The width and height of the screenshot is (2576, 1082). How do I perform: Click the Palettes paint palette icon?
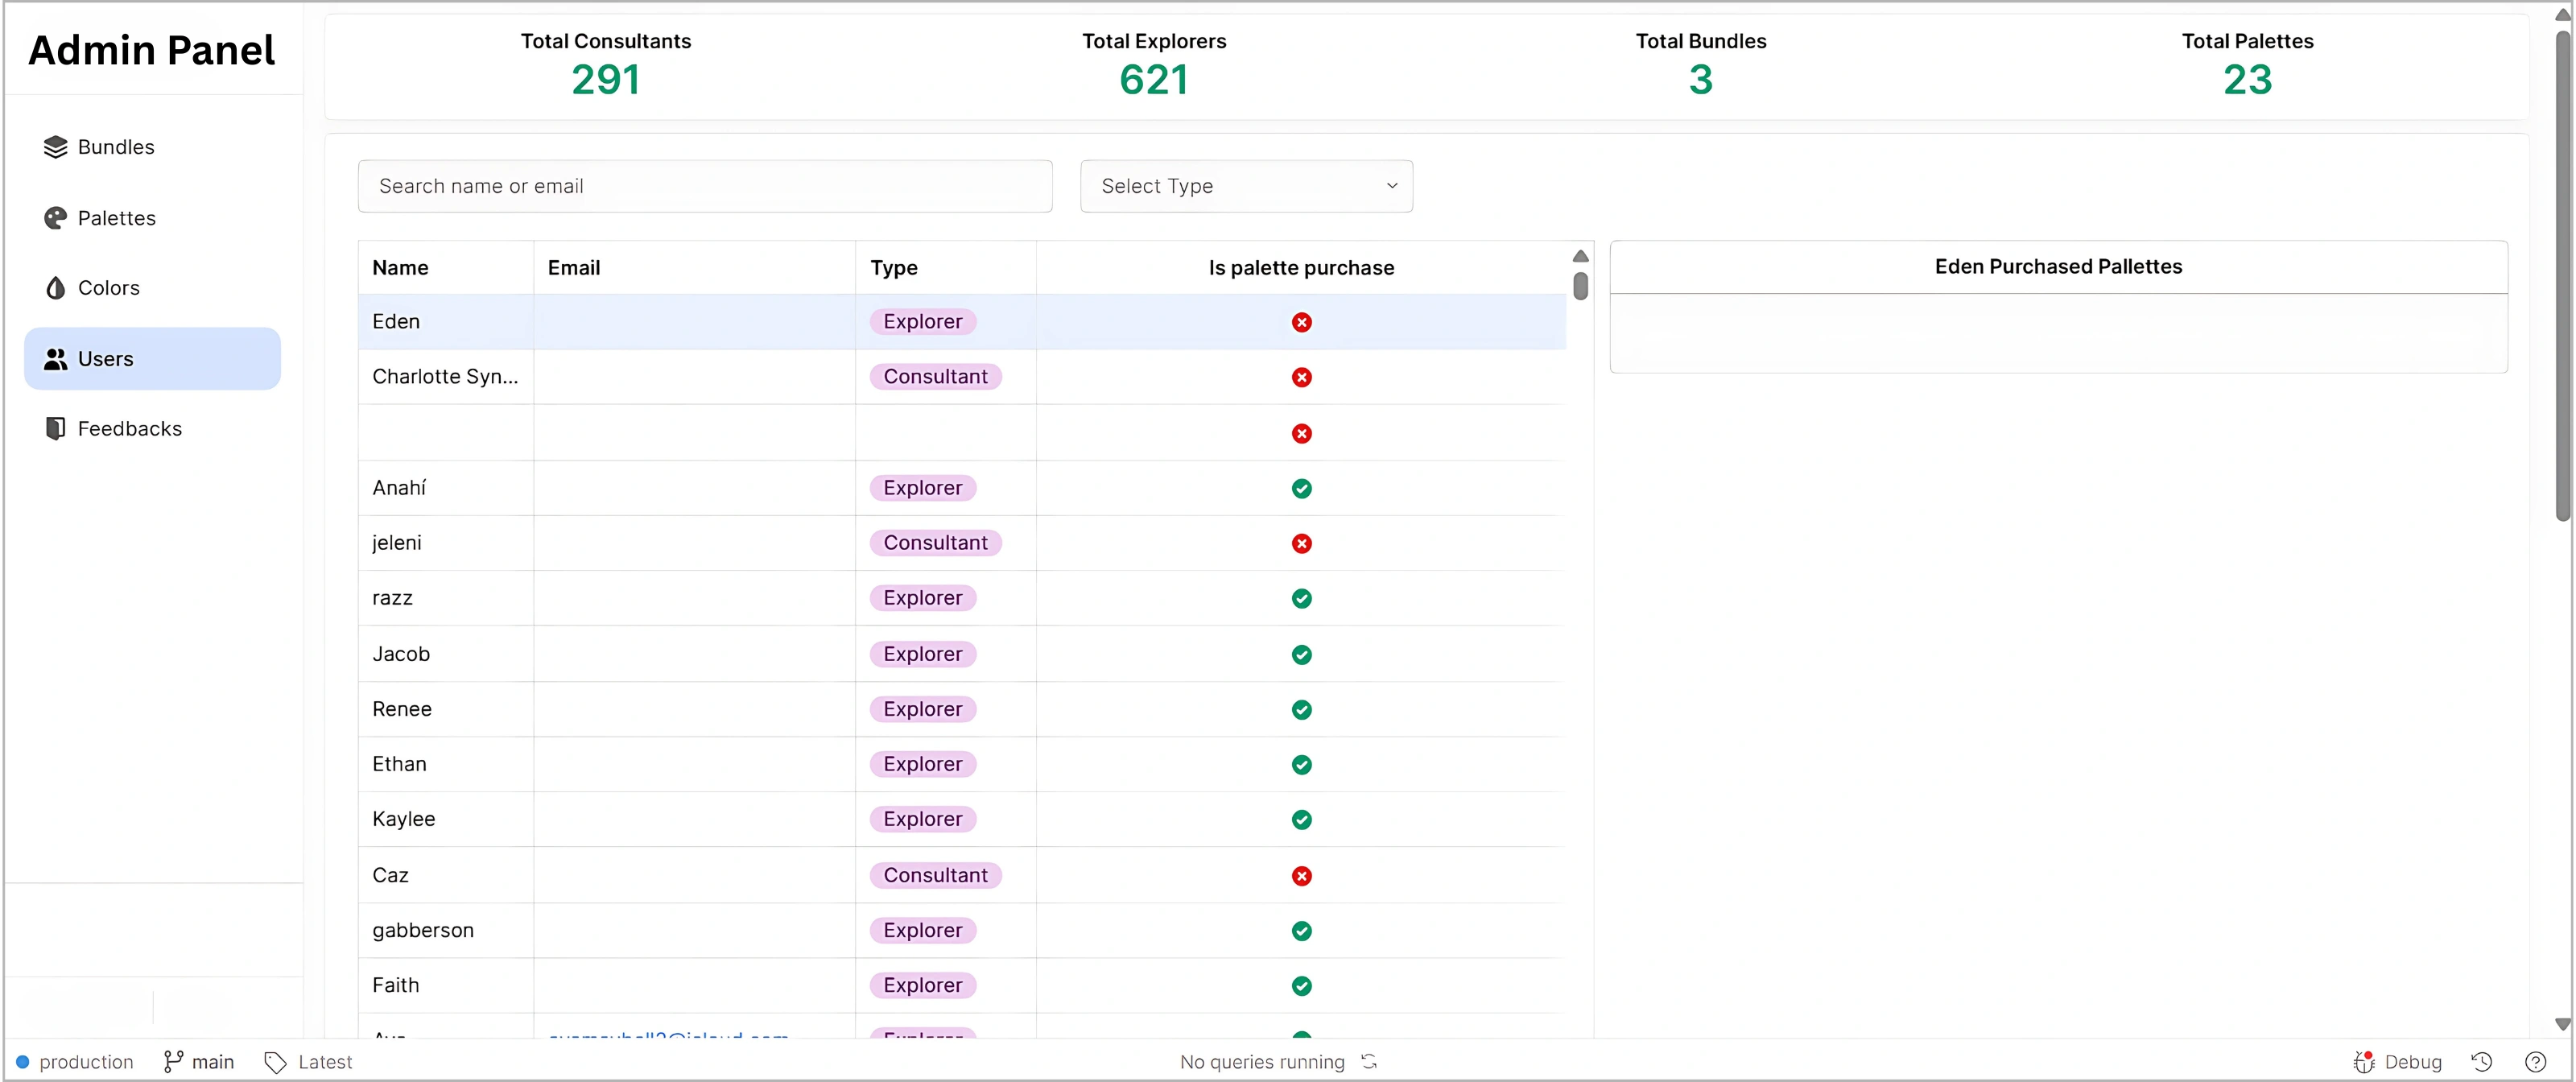55,218
